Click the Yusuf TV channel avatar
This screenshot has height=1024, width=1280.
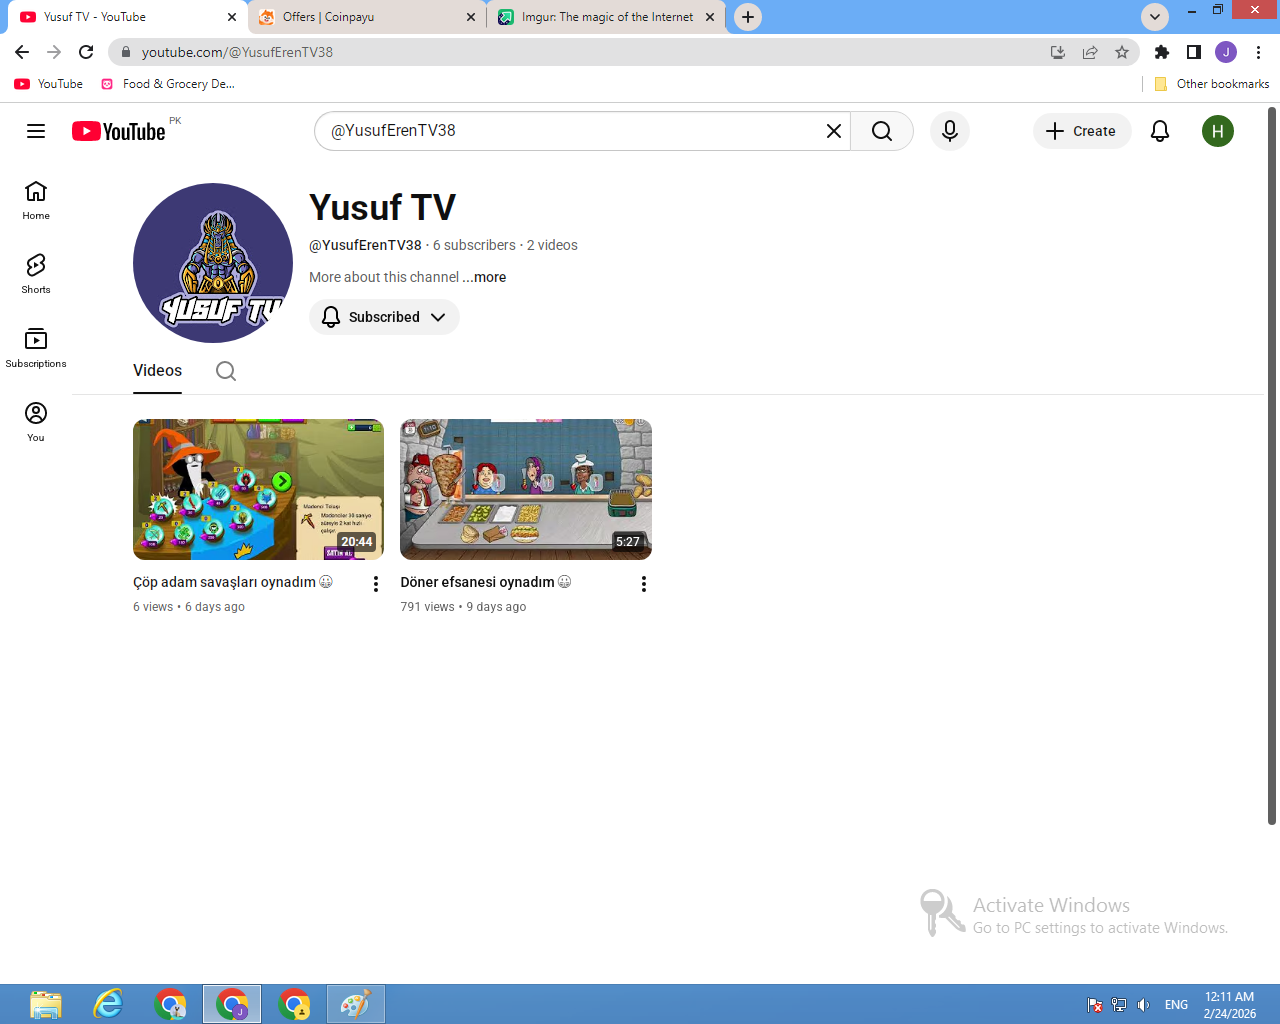pyautogui.click(x=213, y=263)
